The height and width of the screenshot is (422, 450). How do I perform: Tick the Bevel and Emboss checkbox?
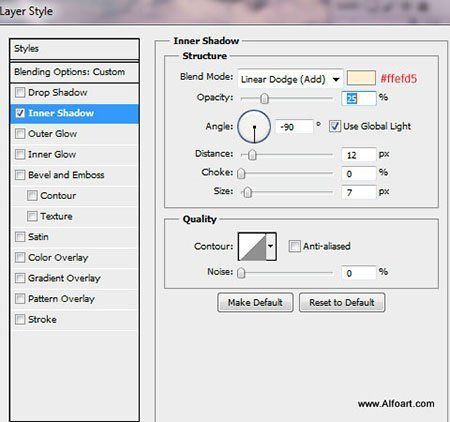tap(20, 175)
